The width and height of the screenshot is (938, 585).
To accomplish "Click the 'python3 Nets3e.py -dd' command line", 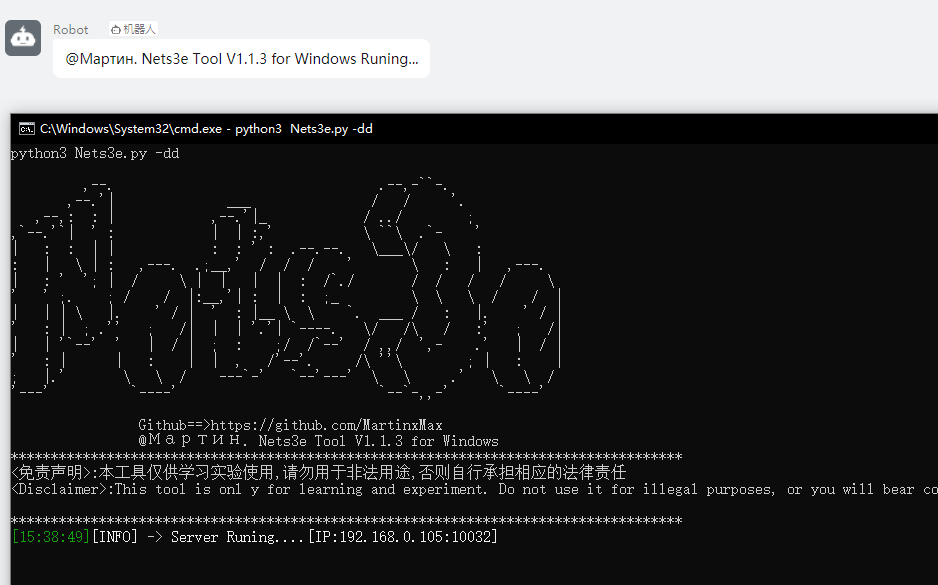I will click(95, 153).
